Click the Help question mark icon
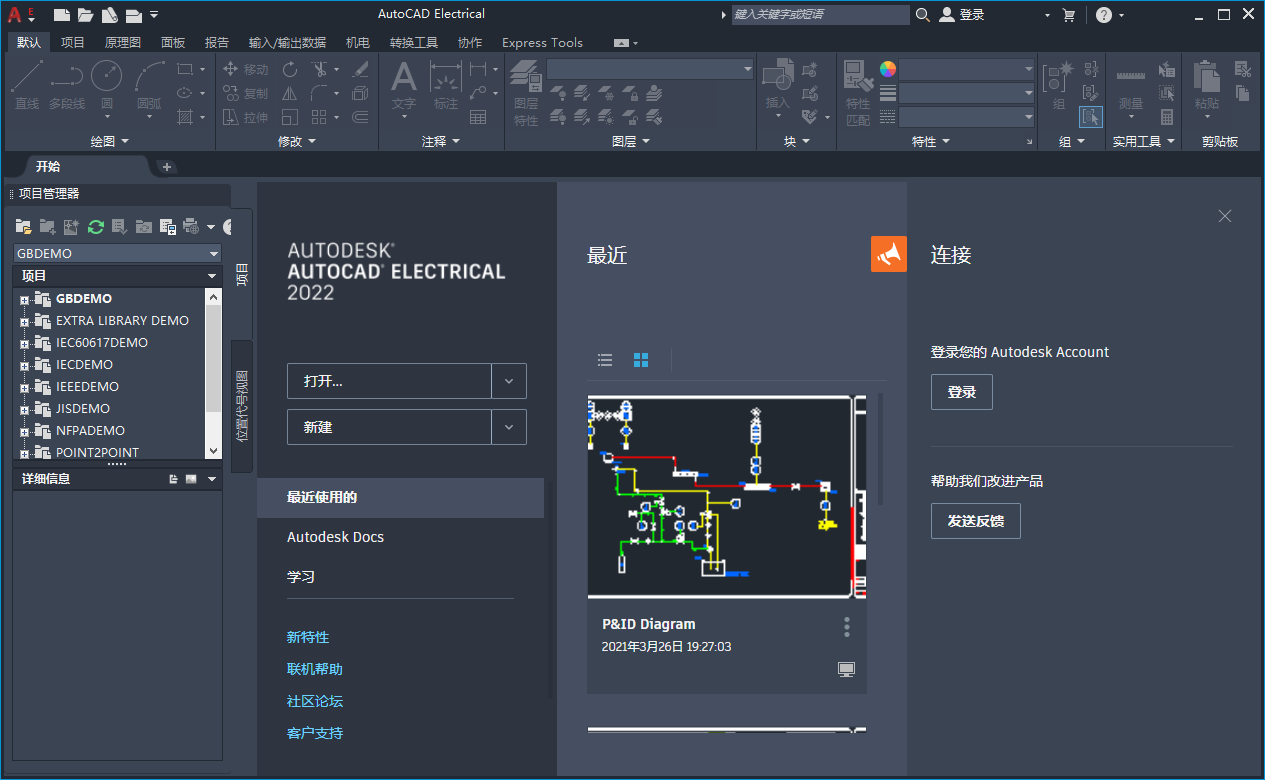 pos(1103,15)
